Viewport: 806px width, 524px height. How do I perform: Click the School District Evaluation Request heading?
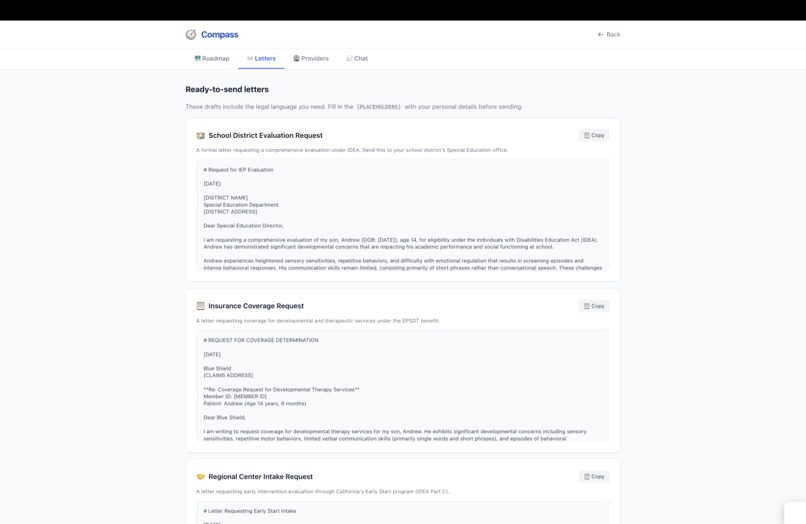[x=265, y=135]
